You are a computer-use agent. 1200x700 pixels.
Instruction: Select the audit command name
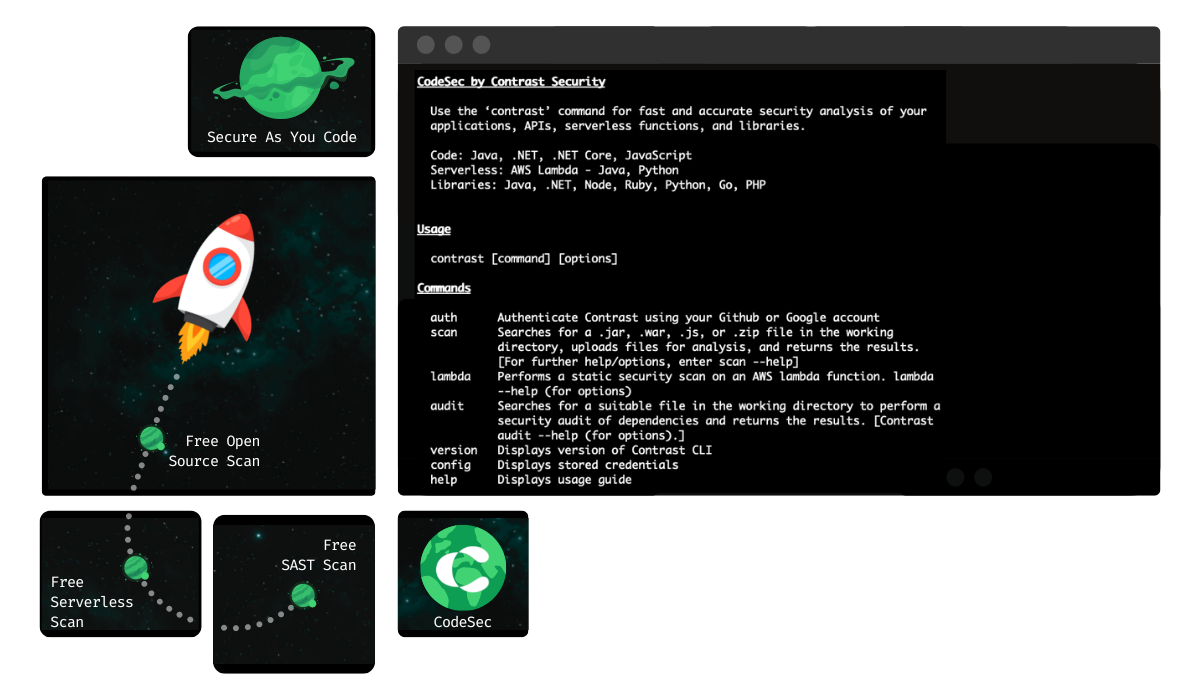tap(447, 406)
